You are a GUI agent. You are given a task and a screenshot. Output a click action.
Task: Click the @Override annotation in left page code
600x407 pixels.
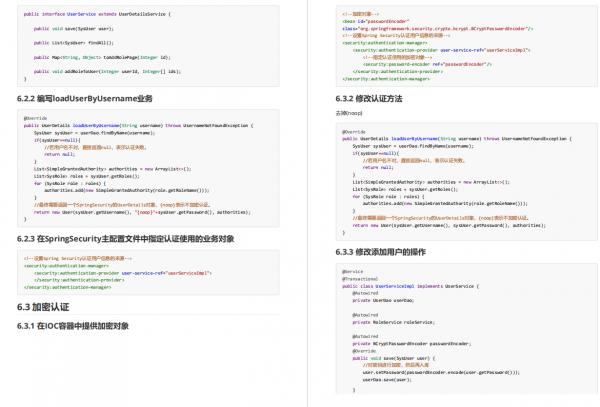(32, 117)
